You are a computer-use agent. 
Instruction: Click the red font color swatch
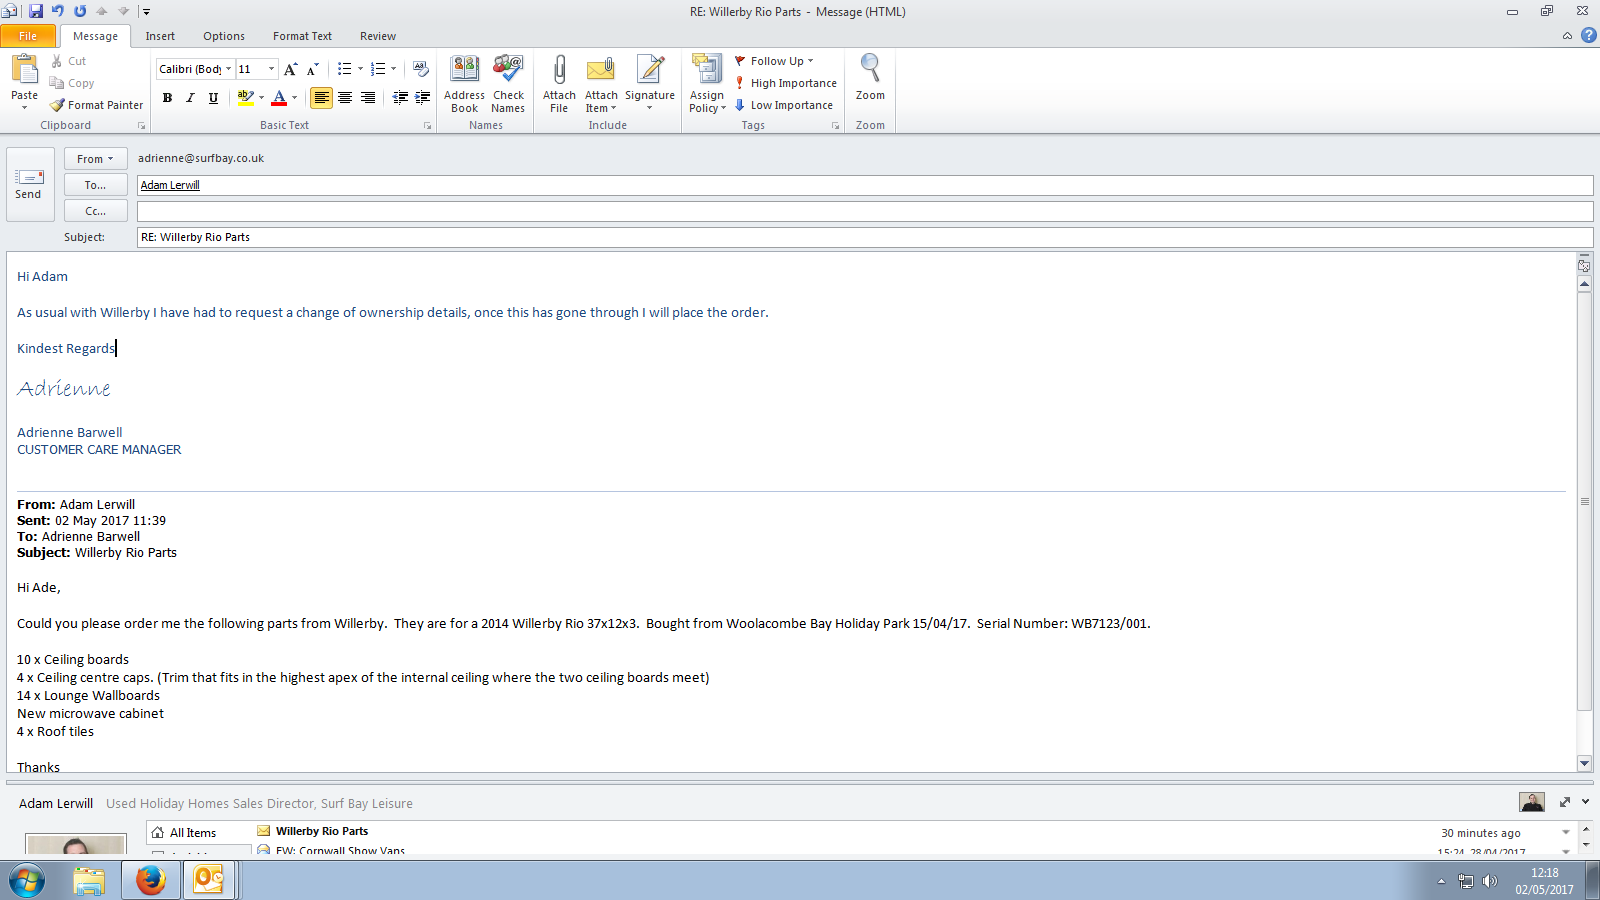[x=279, y=98]
